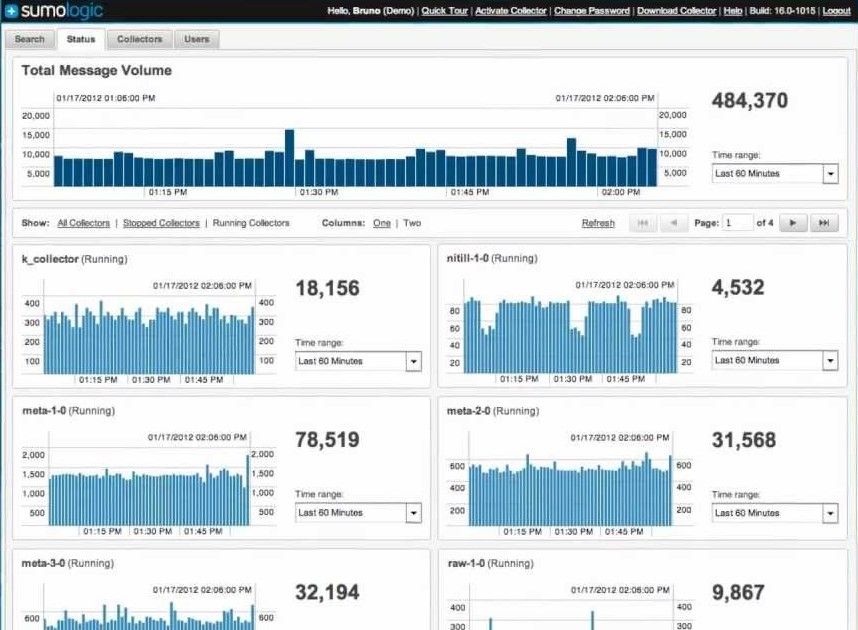The width and height of the screenshot is (858, 630).
Task: Click the 31,568 message count
Action: [744, 440]
